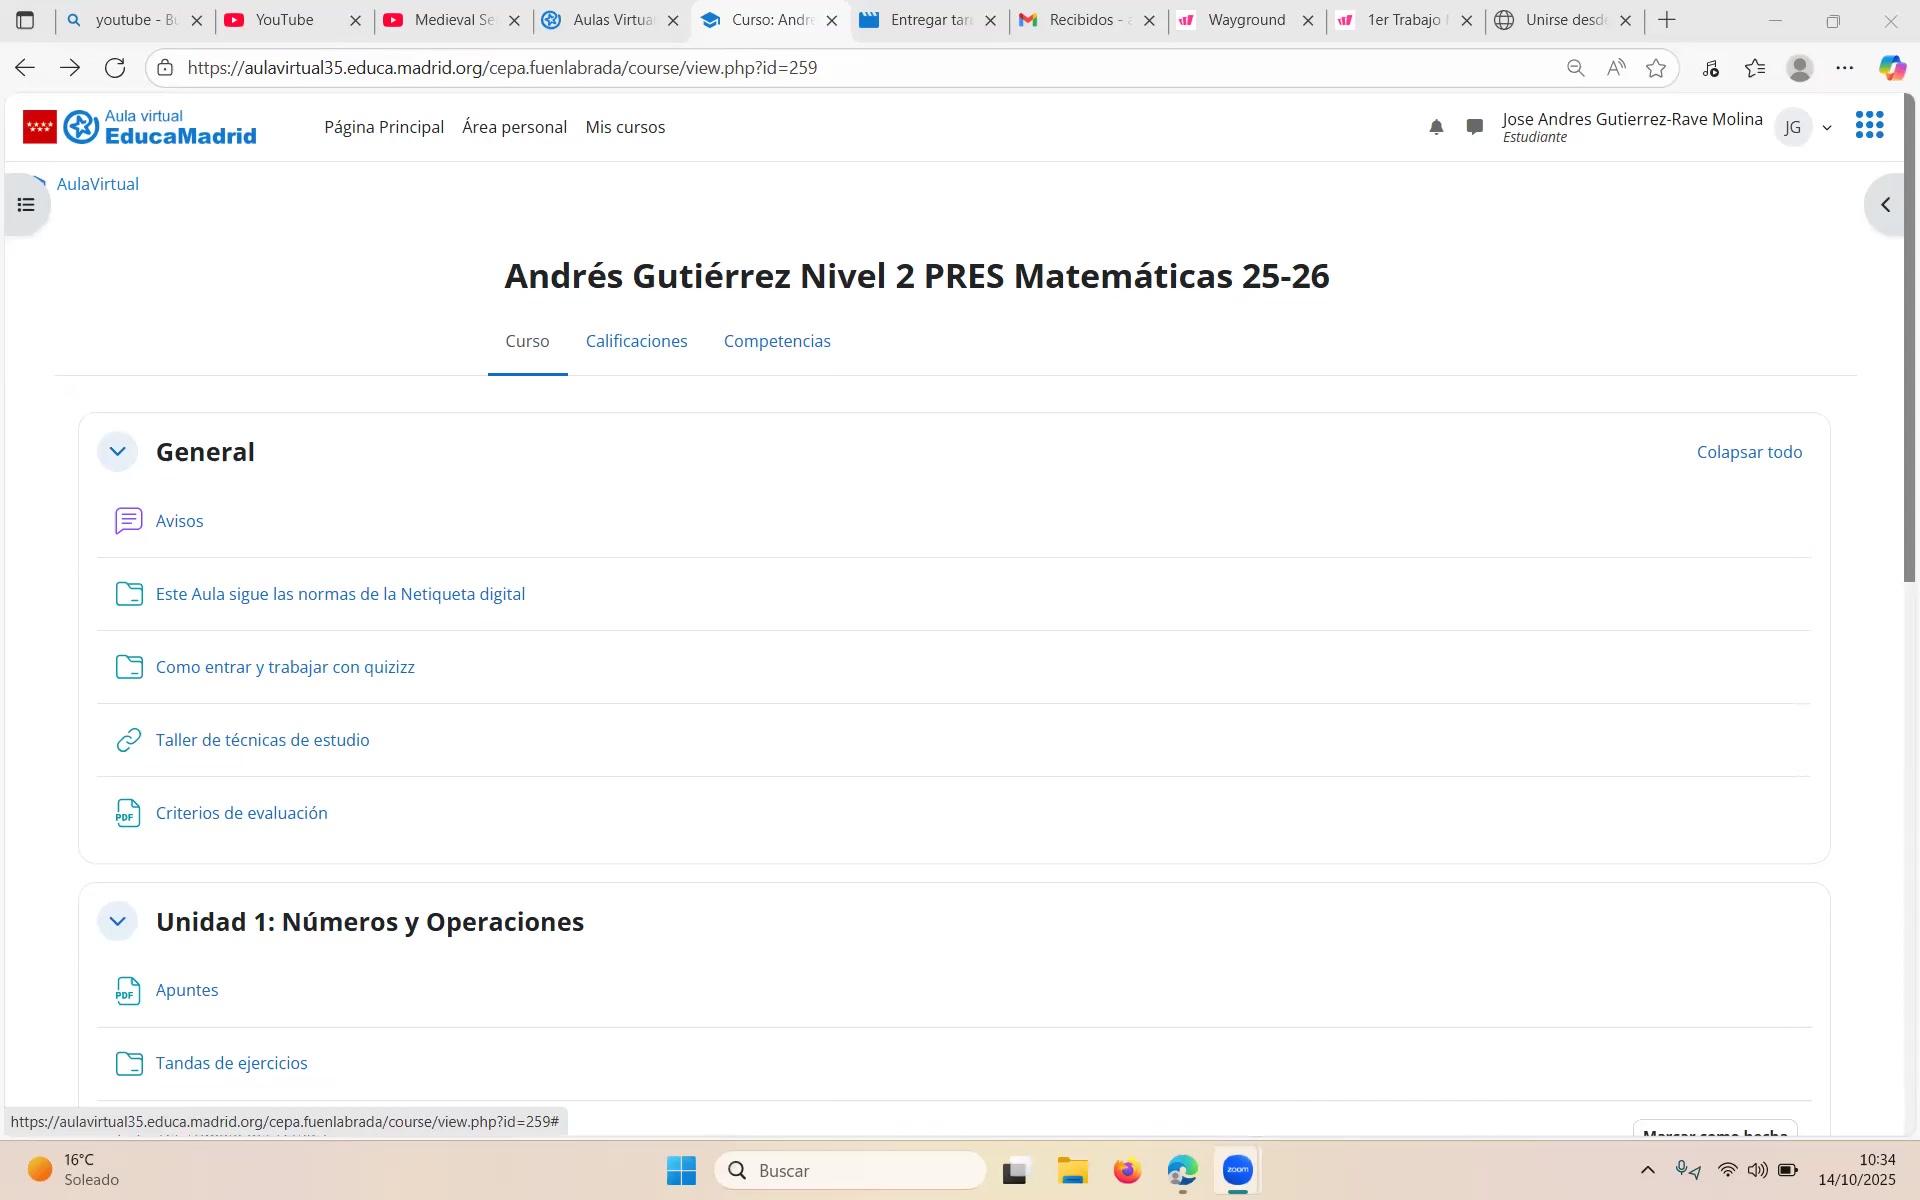The image size is (1920, 1200).
Task: Click the browser address bar URL
Action: 502,68
